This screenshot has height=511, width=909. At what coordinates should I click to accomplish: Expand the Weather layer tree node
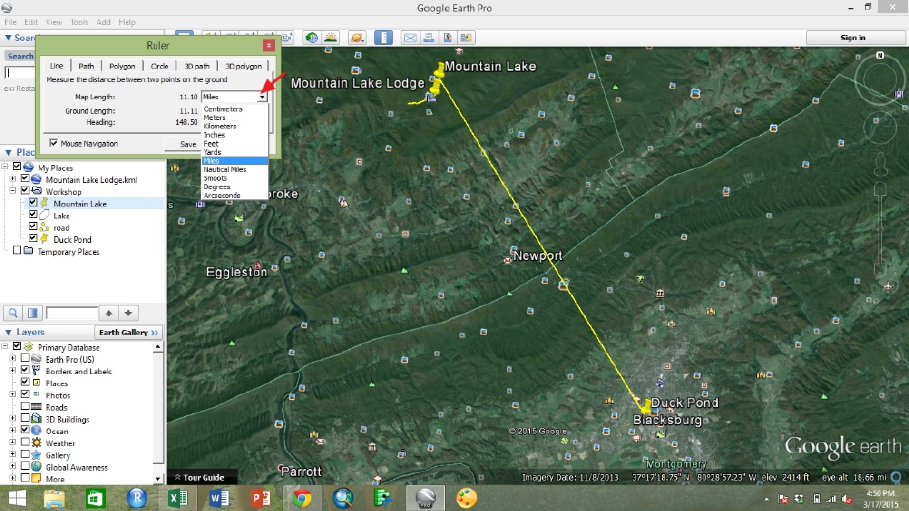pyautogui.click(x=12, y=443)
